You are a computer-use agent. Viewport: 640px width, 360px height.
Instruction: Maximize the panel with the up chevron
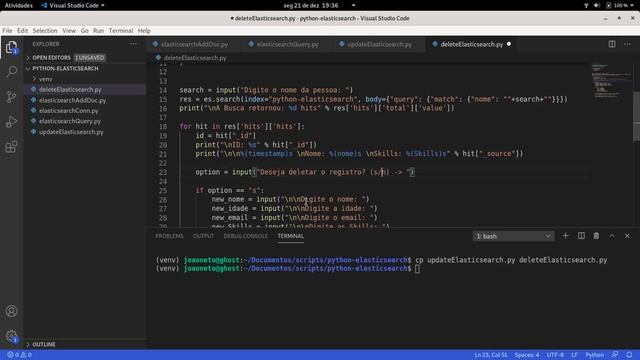click(612, 236)
